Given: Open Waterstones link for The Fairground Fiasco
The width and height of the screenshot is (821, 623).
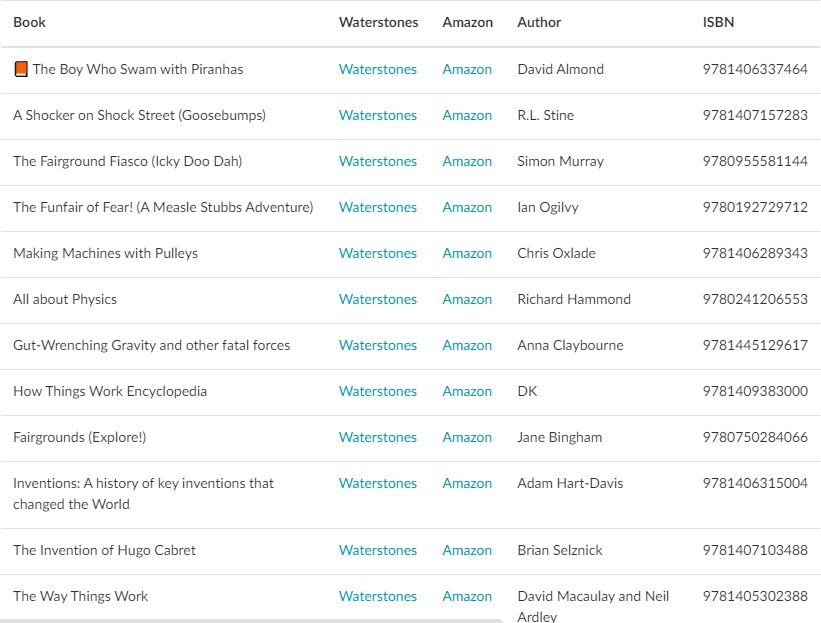Looking at the screenshot, I should [378, 161].
